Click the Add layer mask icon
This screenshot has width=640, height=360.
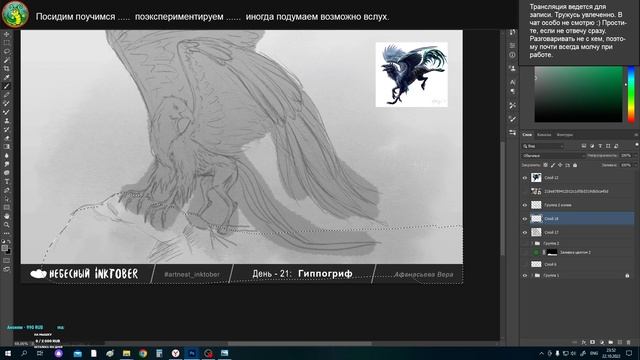coord(593,342)
